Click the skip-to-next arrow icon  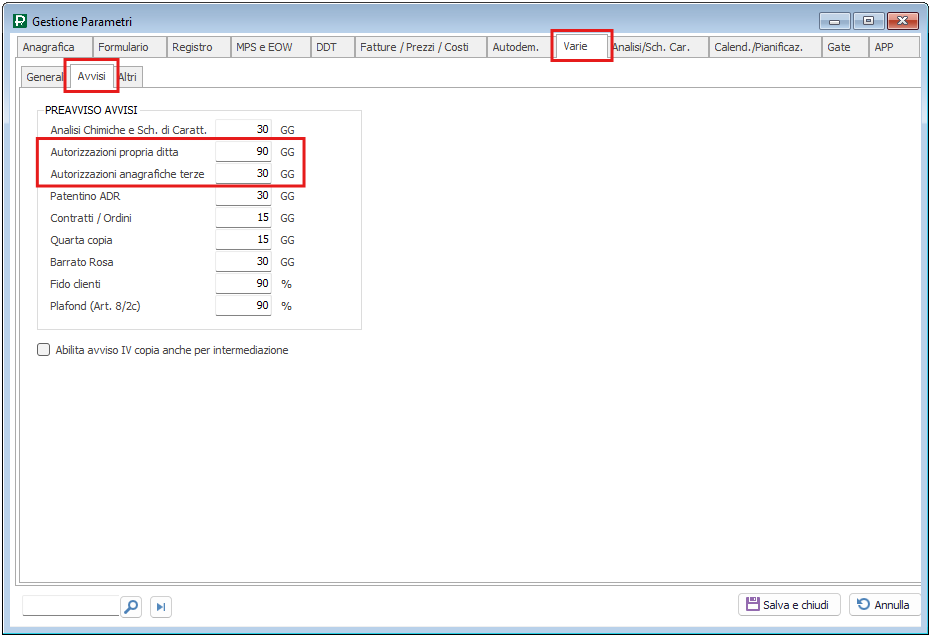pyautogui.click(x=161, y=606)
